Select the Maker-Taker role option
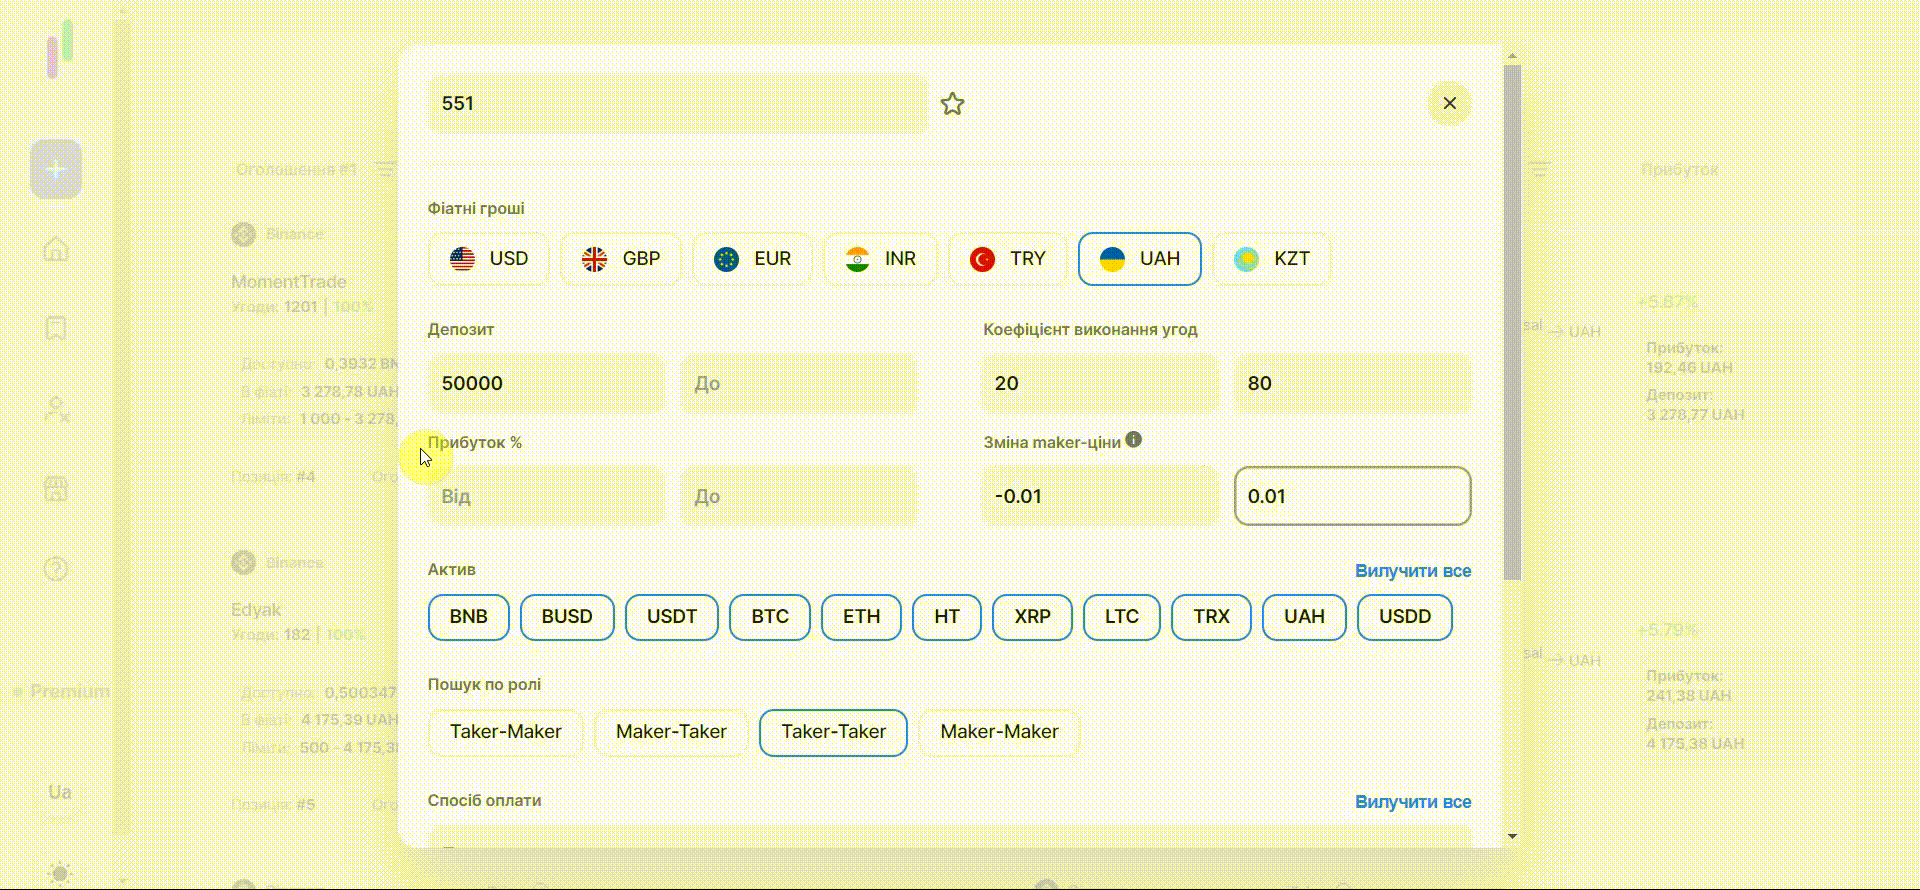Image resolution: width=1920 pixels, height=890 pixels. pyautogui.click(x=671, y=732)
